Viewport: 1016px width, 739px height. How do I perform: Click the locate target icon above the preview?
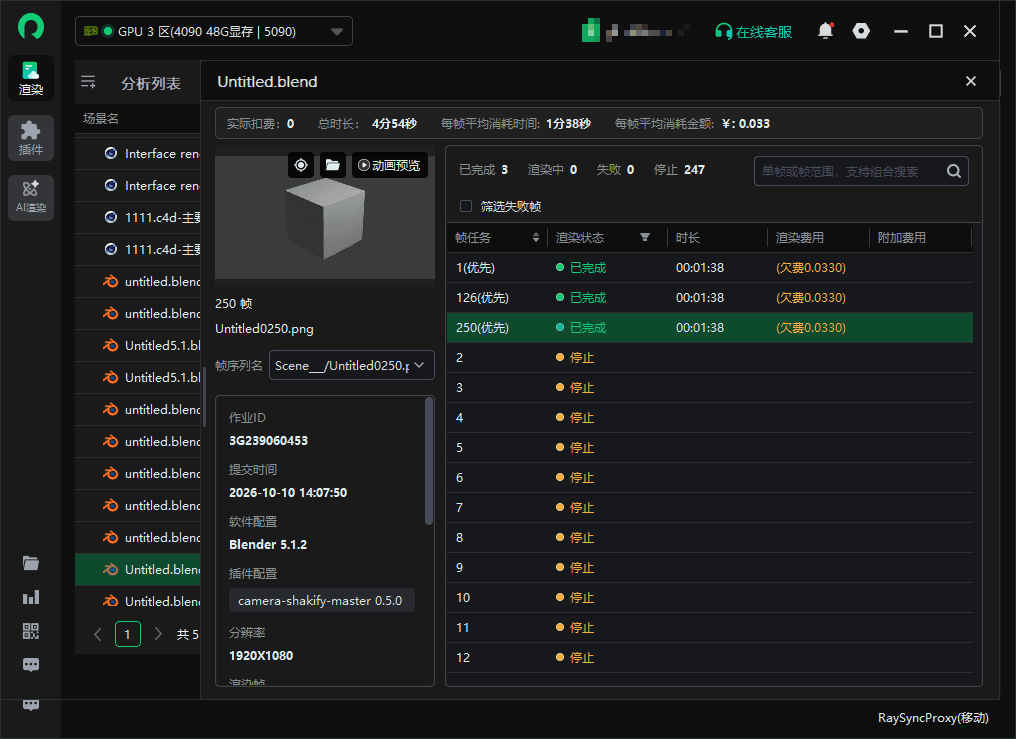click(301, 165)
